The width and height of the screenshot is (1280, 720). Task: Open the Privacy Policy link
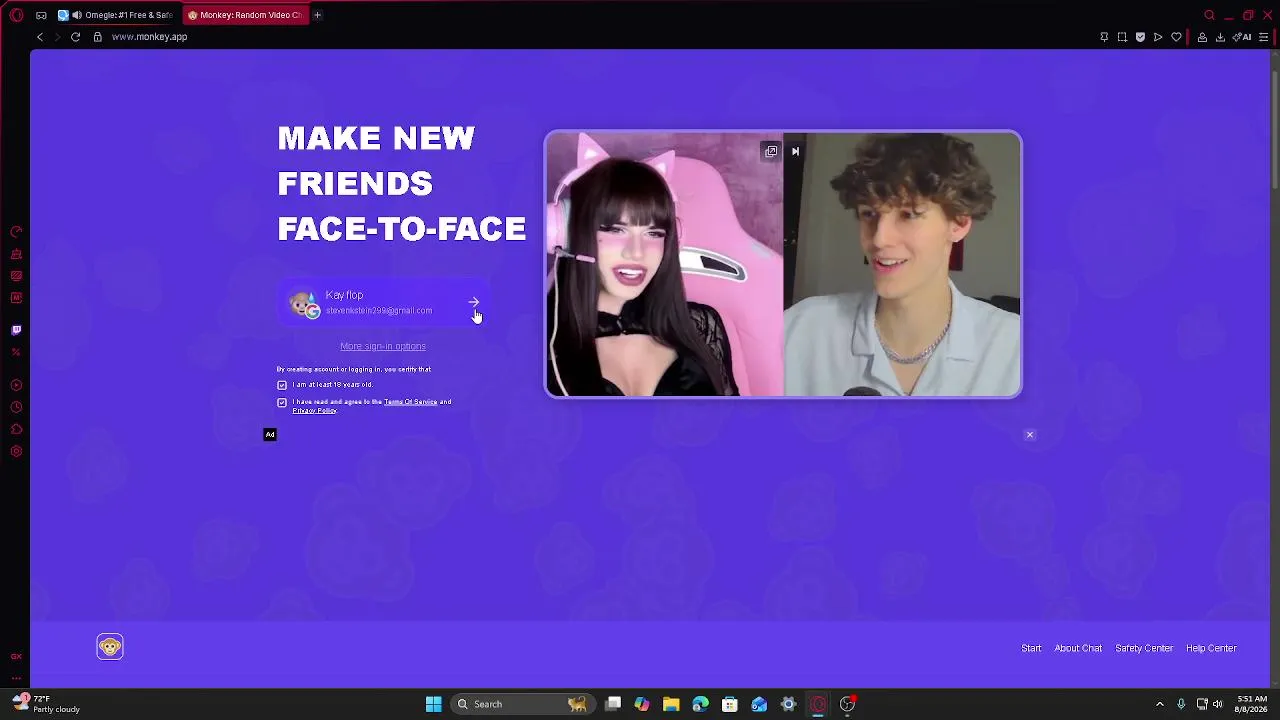pyautogui.click(x=314, y=411)
